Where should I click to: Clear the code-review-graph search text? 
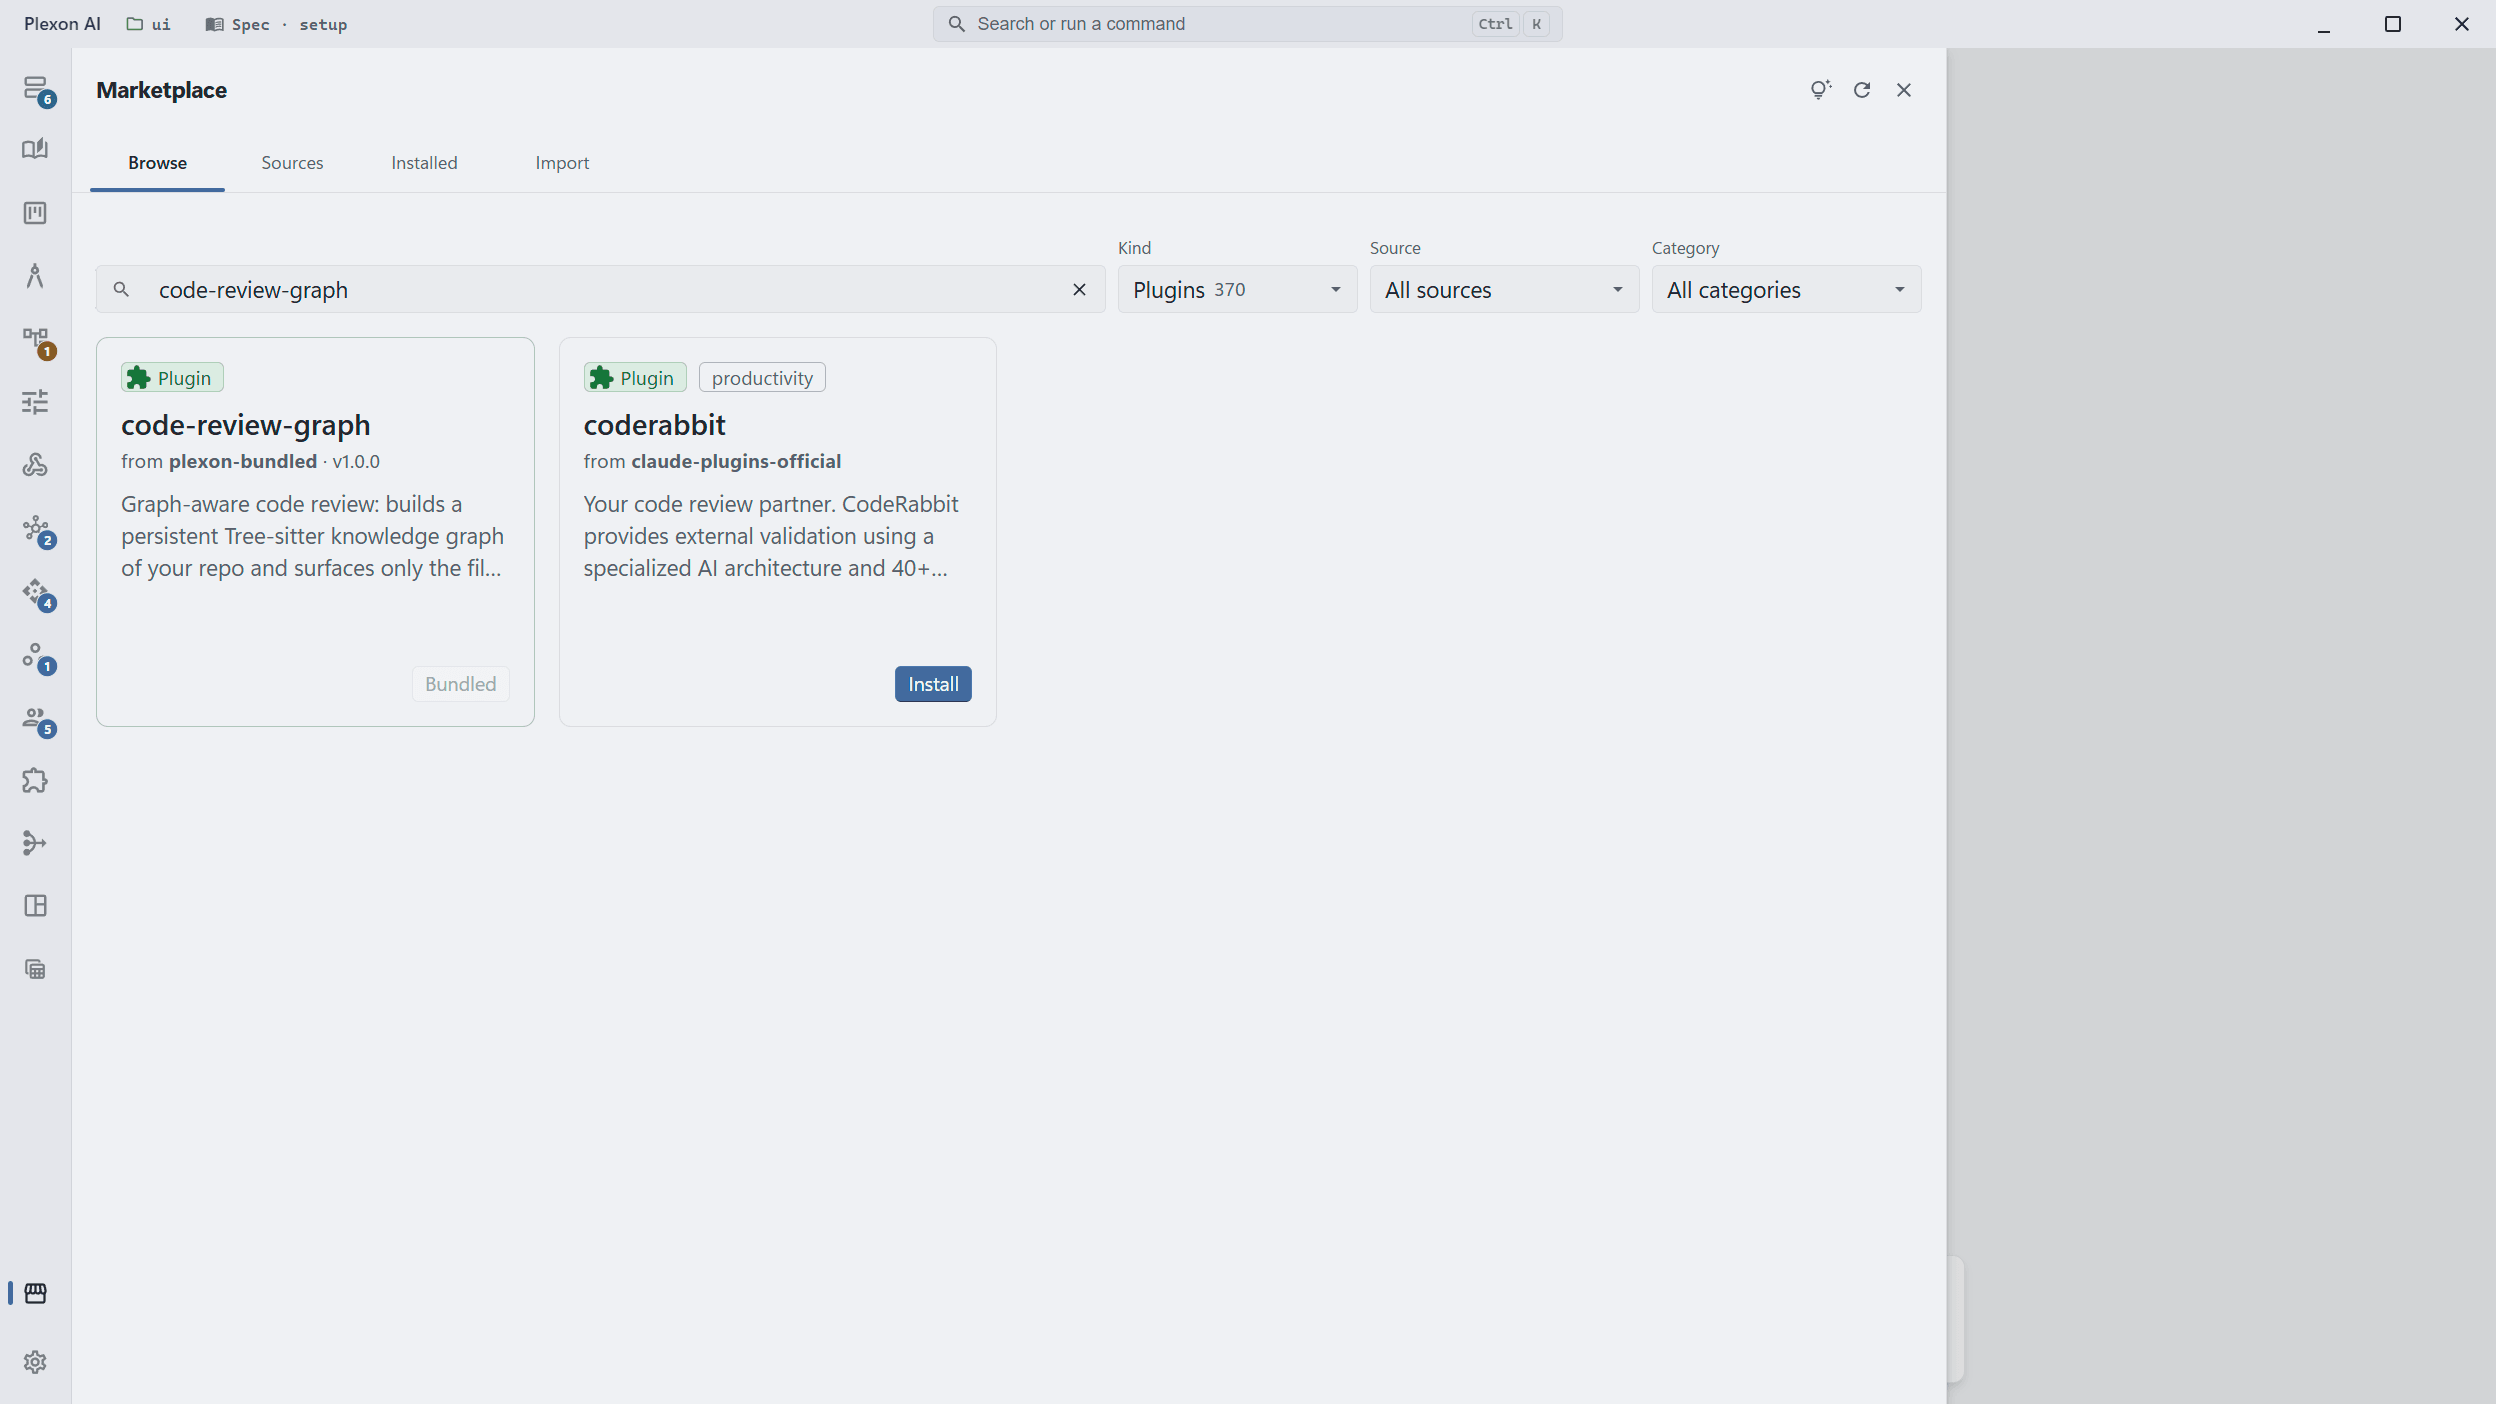(1079, 290)
